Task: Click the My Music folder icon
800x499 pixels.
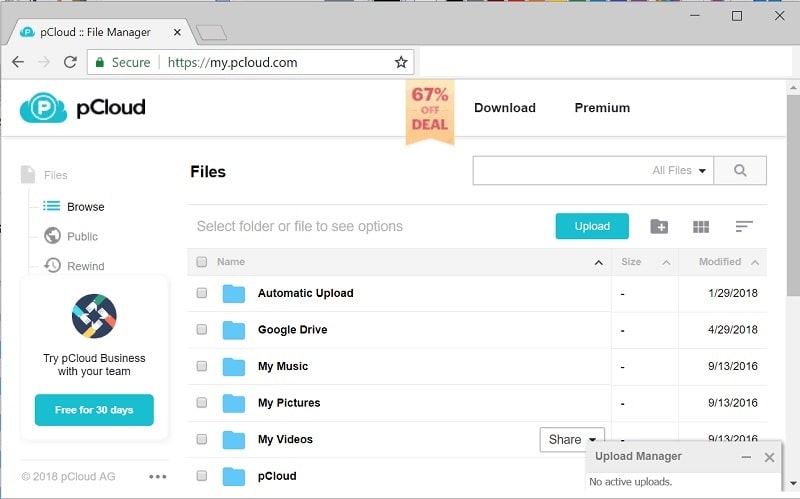Action: pyautogui.click(x=234, y=366)
